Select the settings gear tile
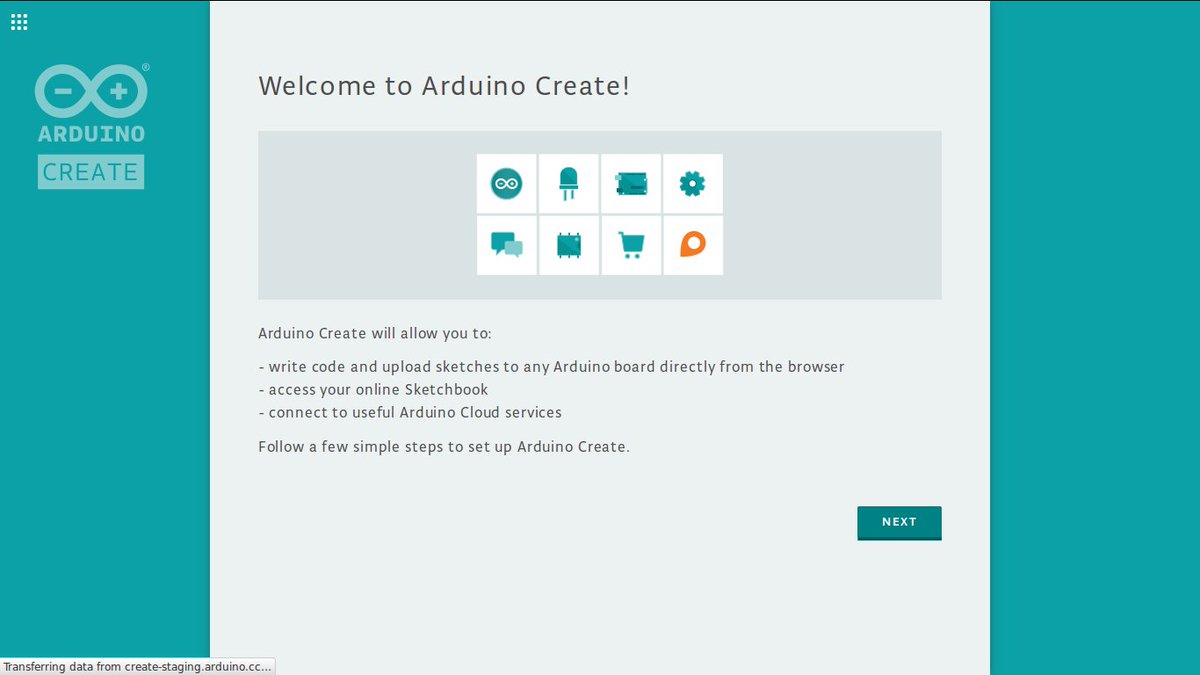Image resolution: width=1200 pixels, height=675 pixels. 693,184
